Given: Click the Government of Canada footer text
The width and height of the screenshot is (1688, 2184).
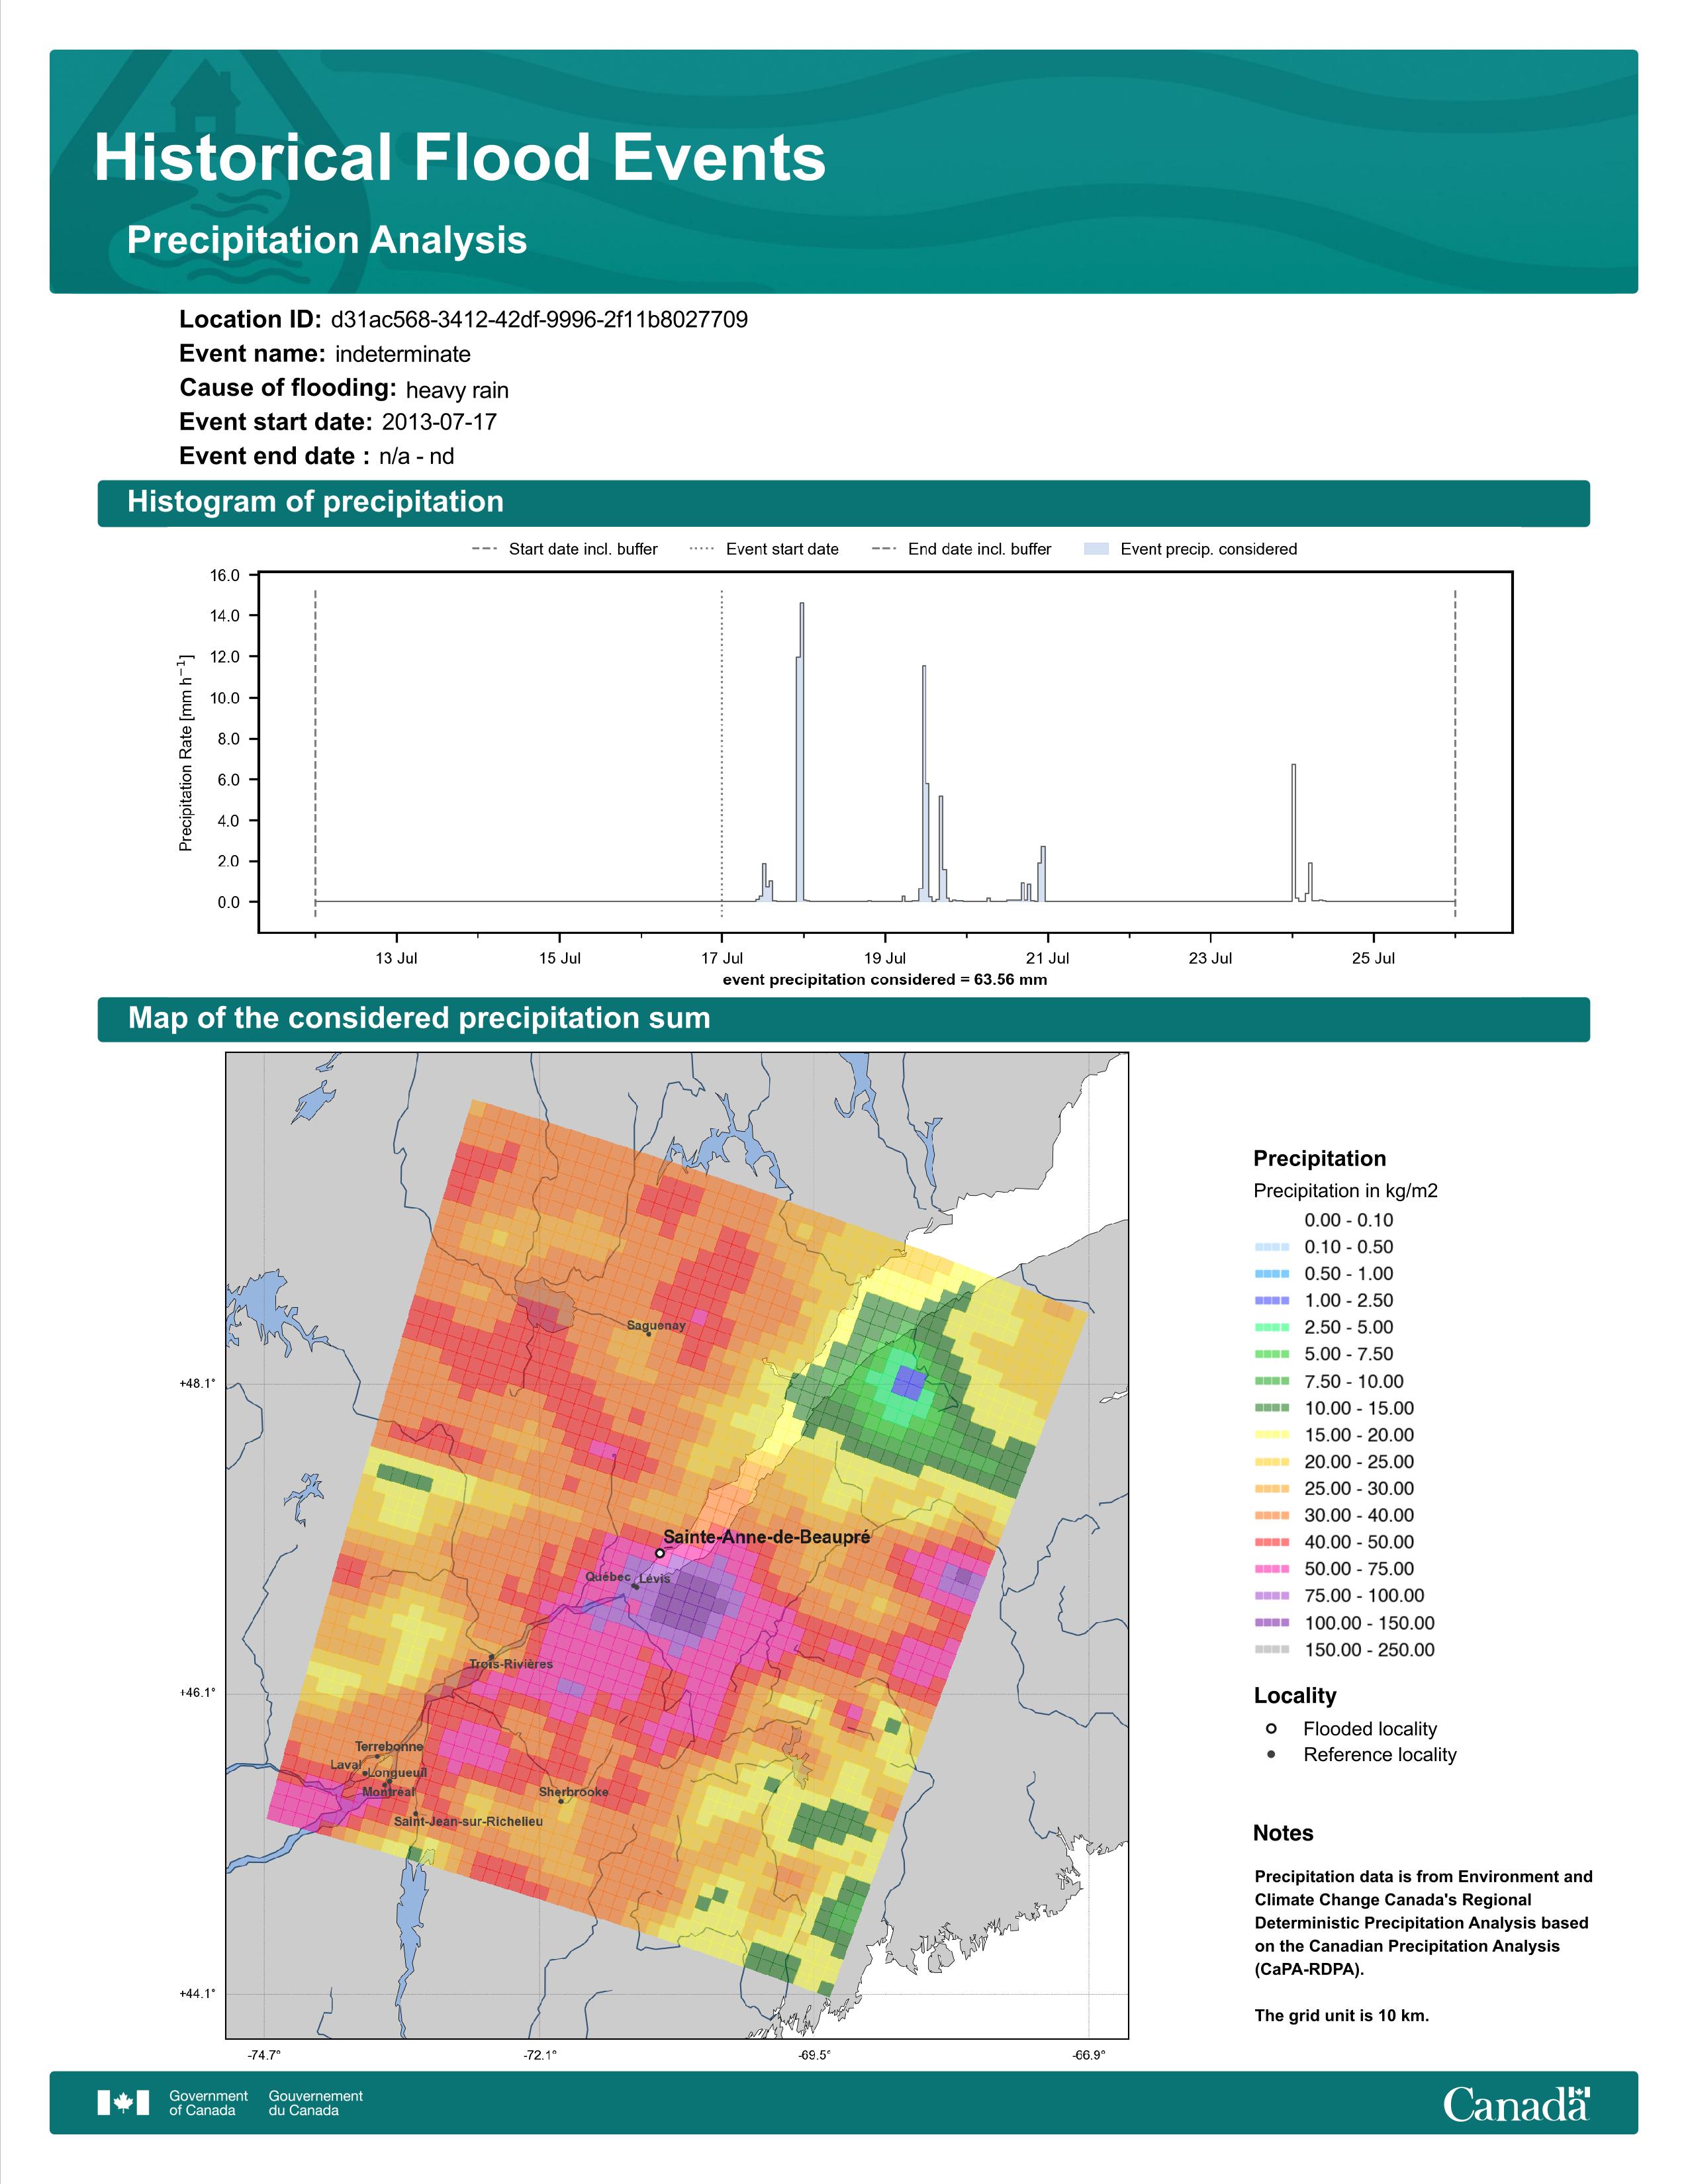Looking at the screenshot, I should point(208,2102).
